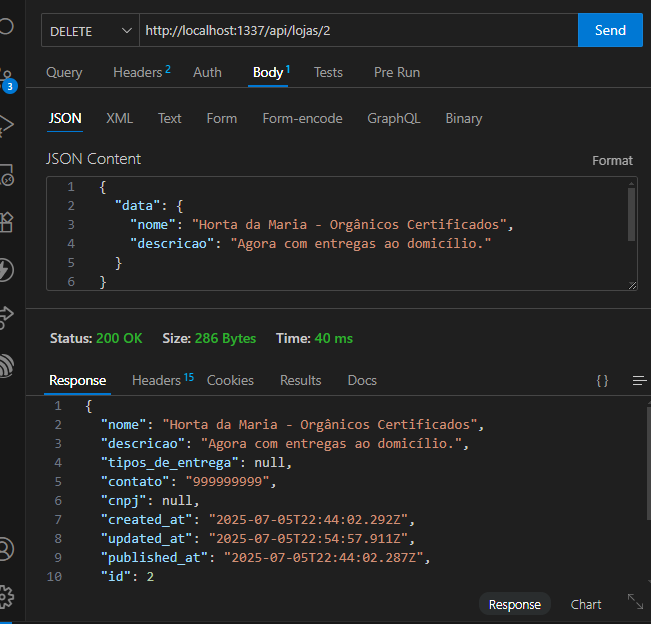
Task: Switch to Chart view
Action: 586,604
